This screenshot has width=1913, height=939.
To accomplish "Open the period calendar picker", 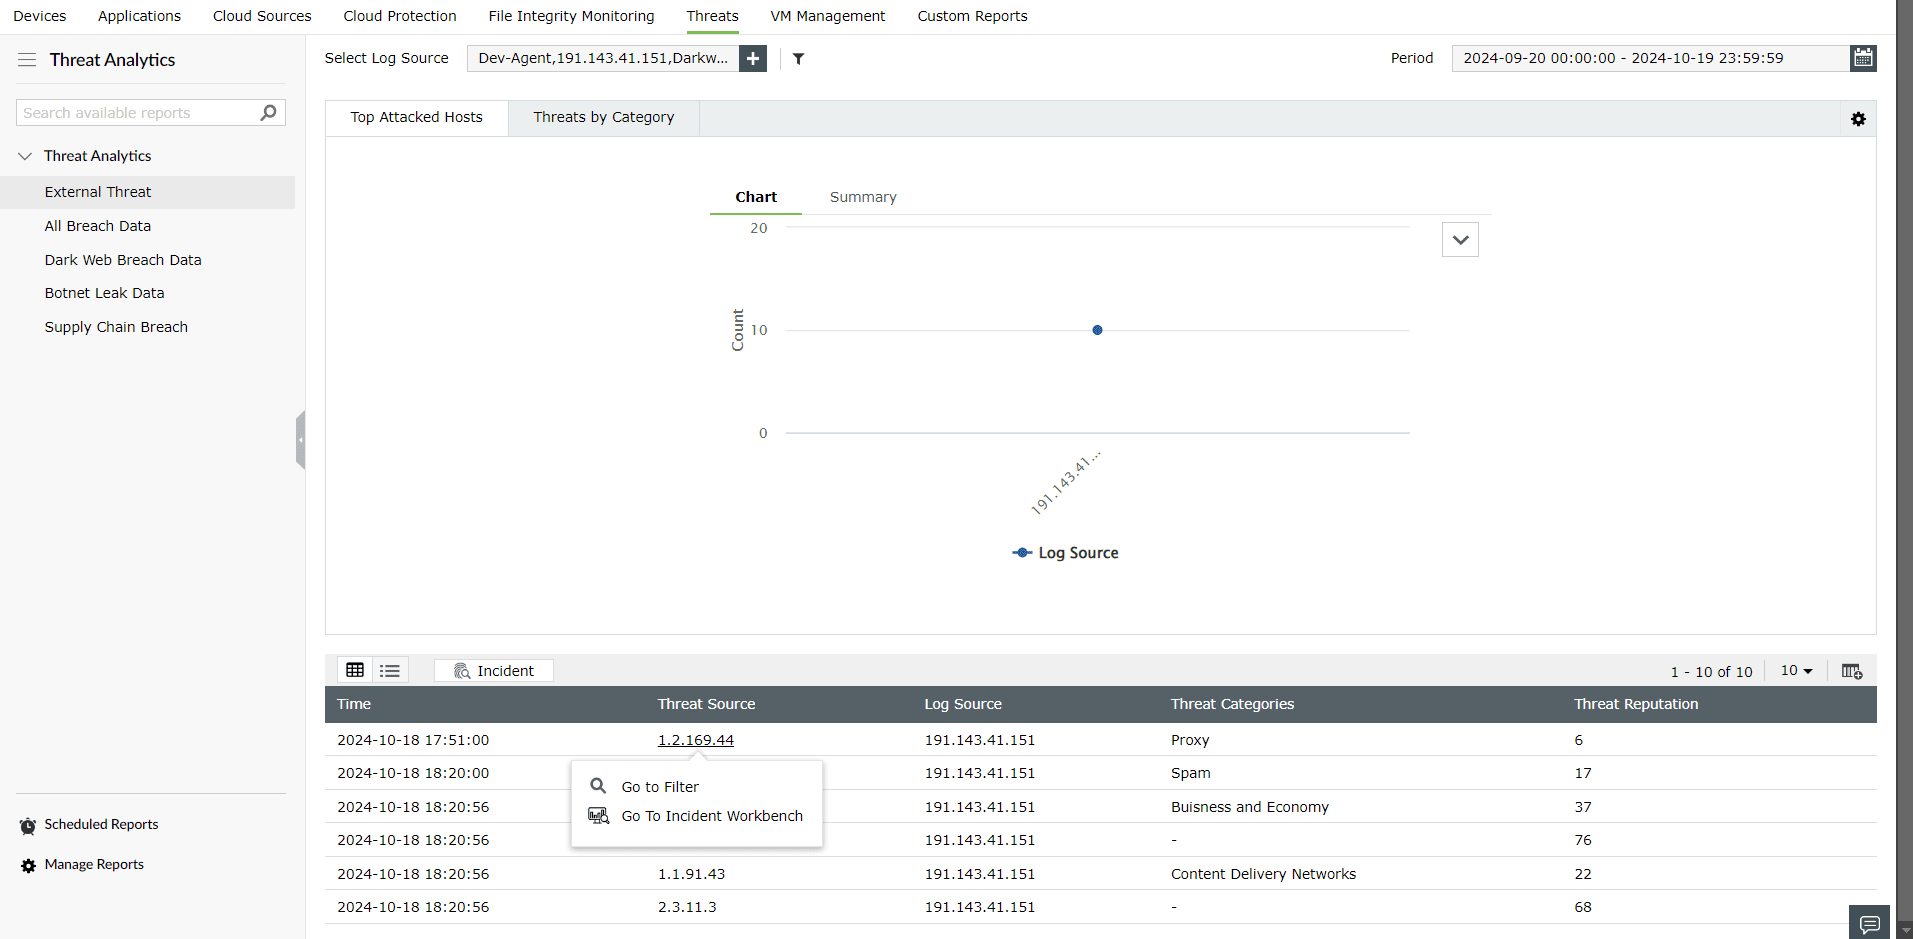I will pyautogui.click(x=1863, y=58).
